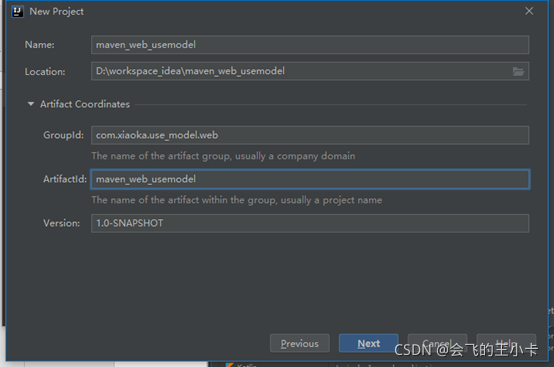The image size is (554, 367).
Task: Click the Version label
Action: [61, 223]
